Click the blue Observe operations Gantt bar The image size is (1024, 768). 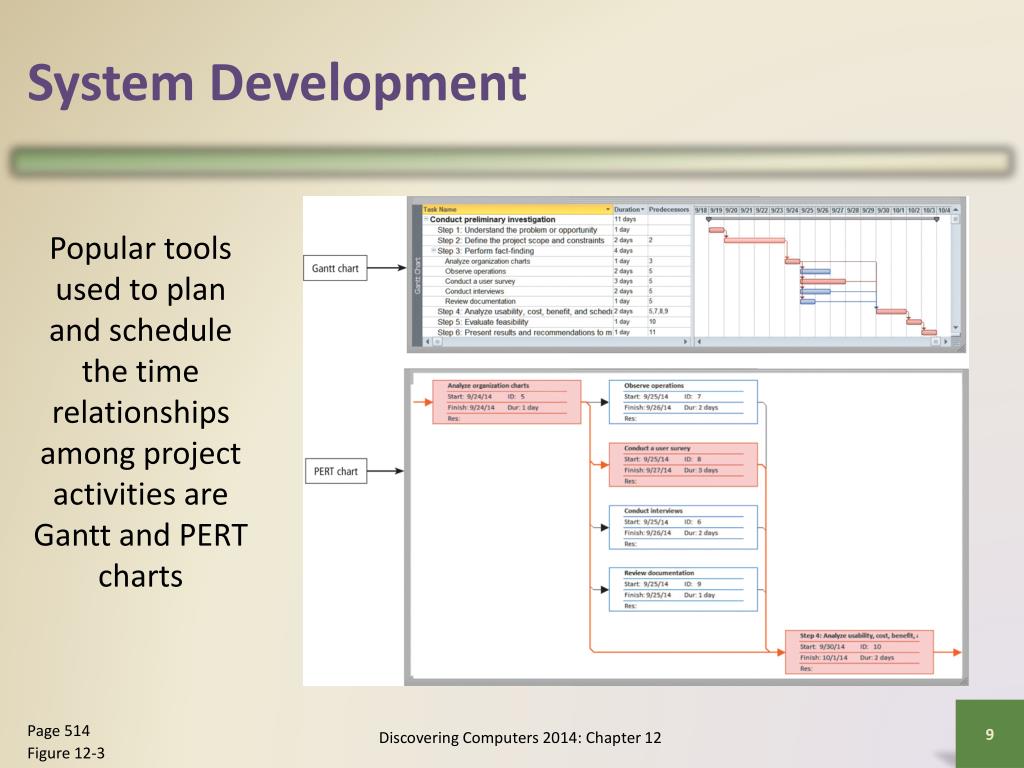(x=815, y=271)
